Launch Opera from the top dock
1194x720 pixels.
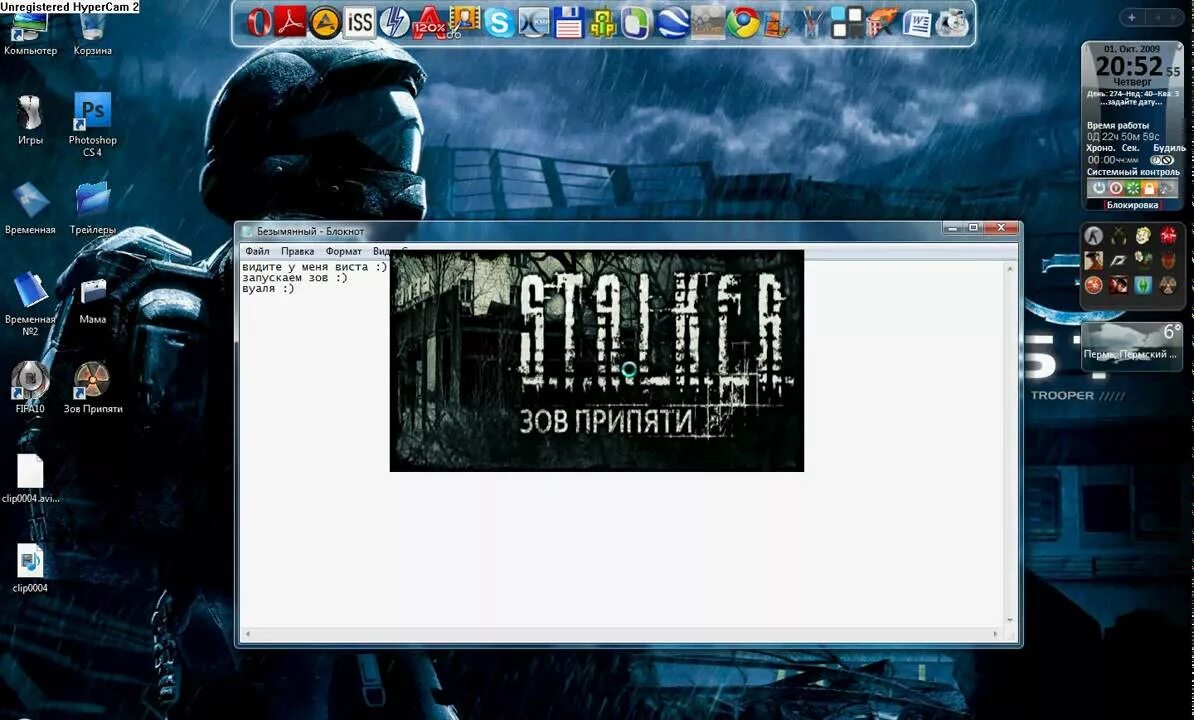pyautogui.click(x=259, y=23)
